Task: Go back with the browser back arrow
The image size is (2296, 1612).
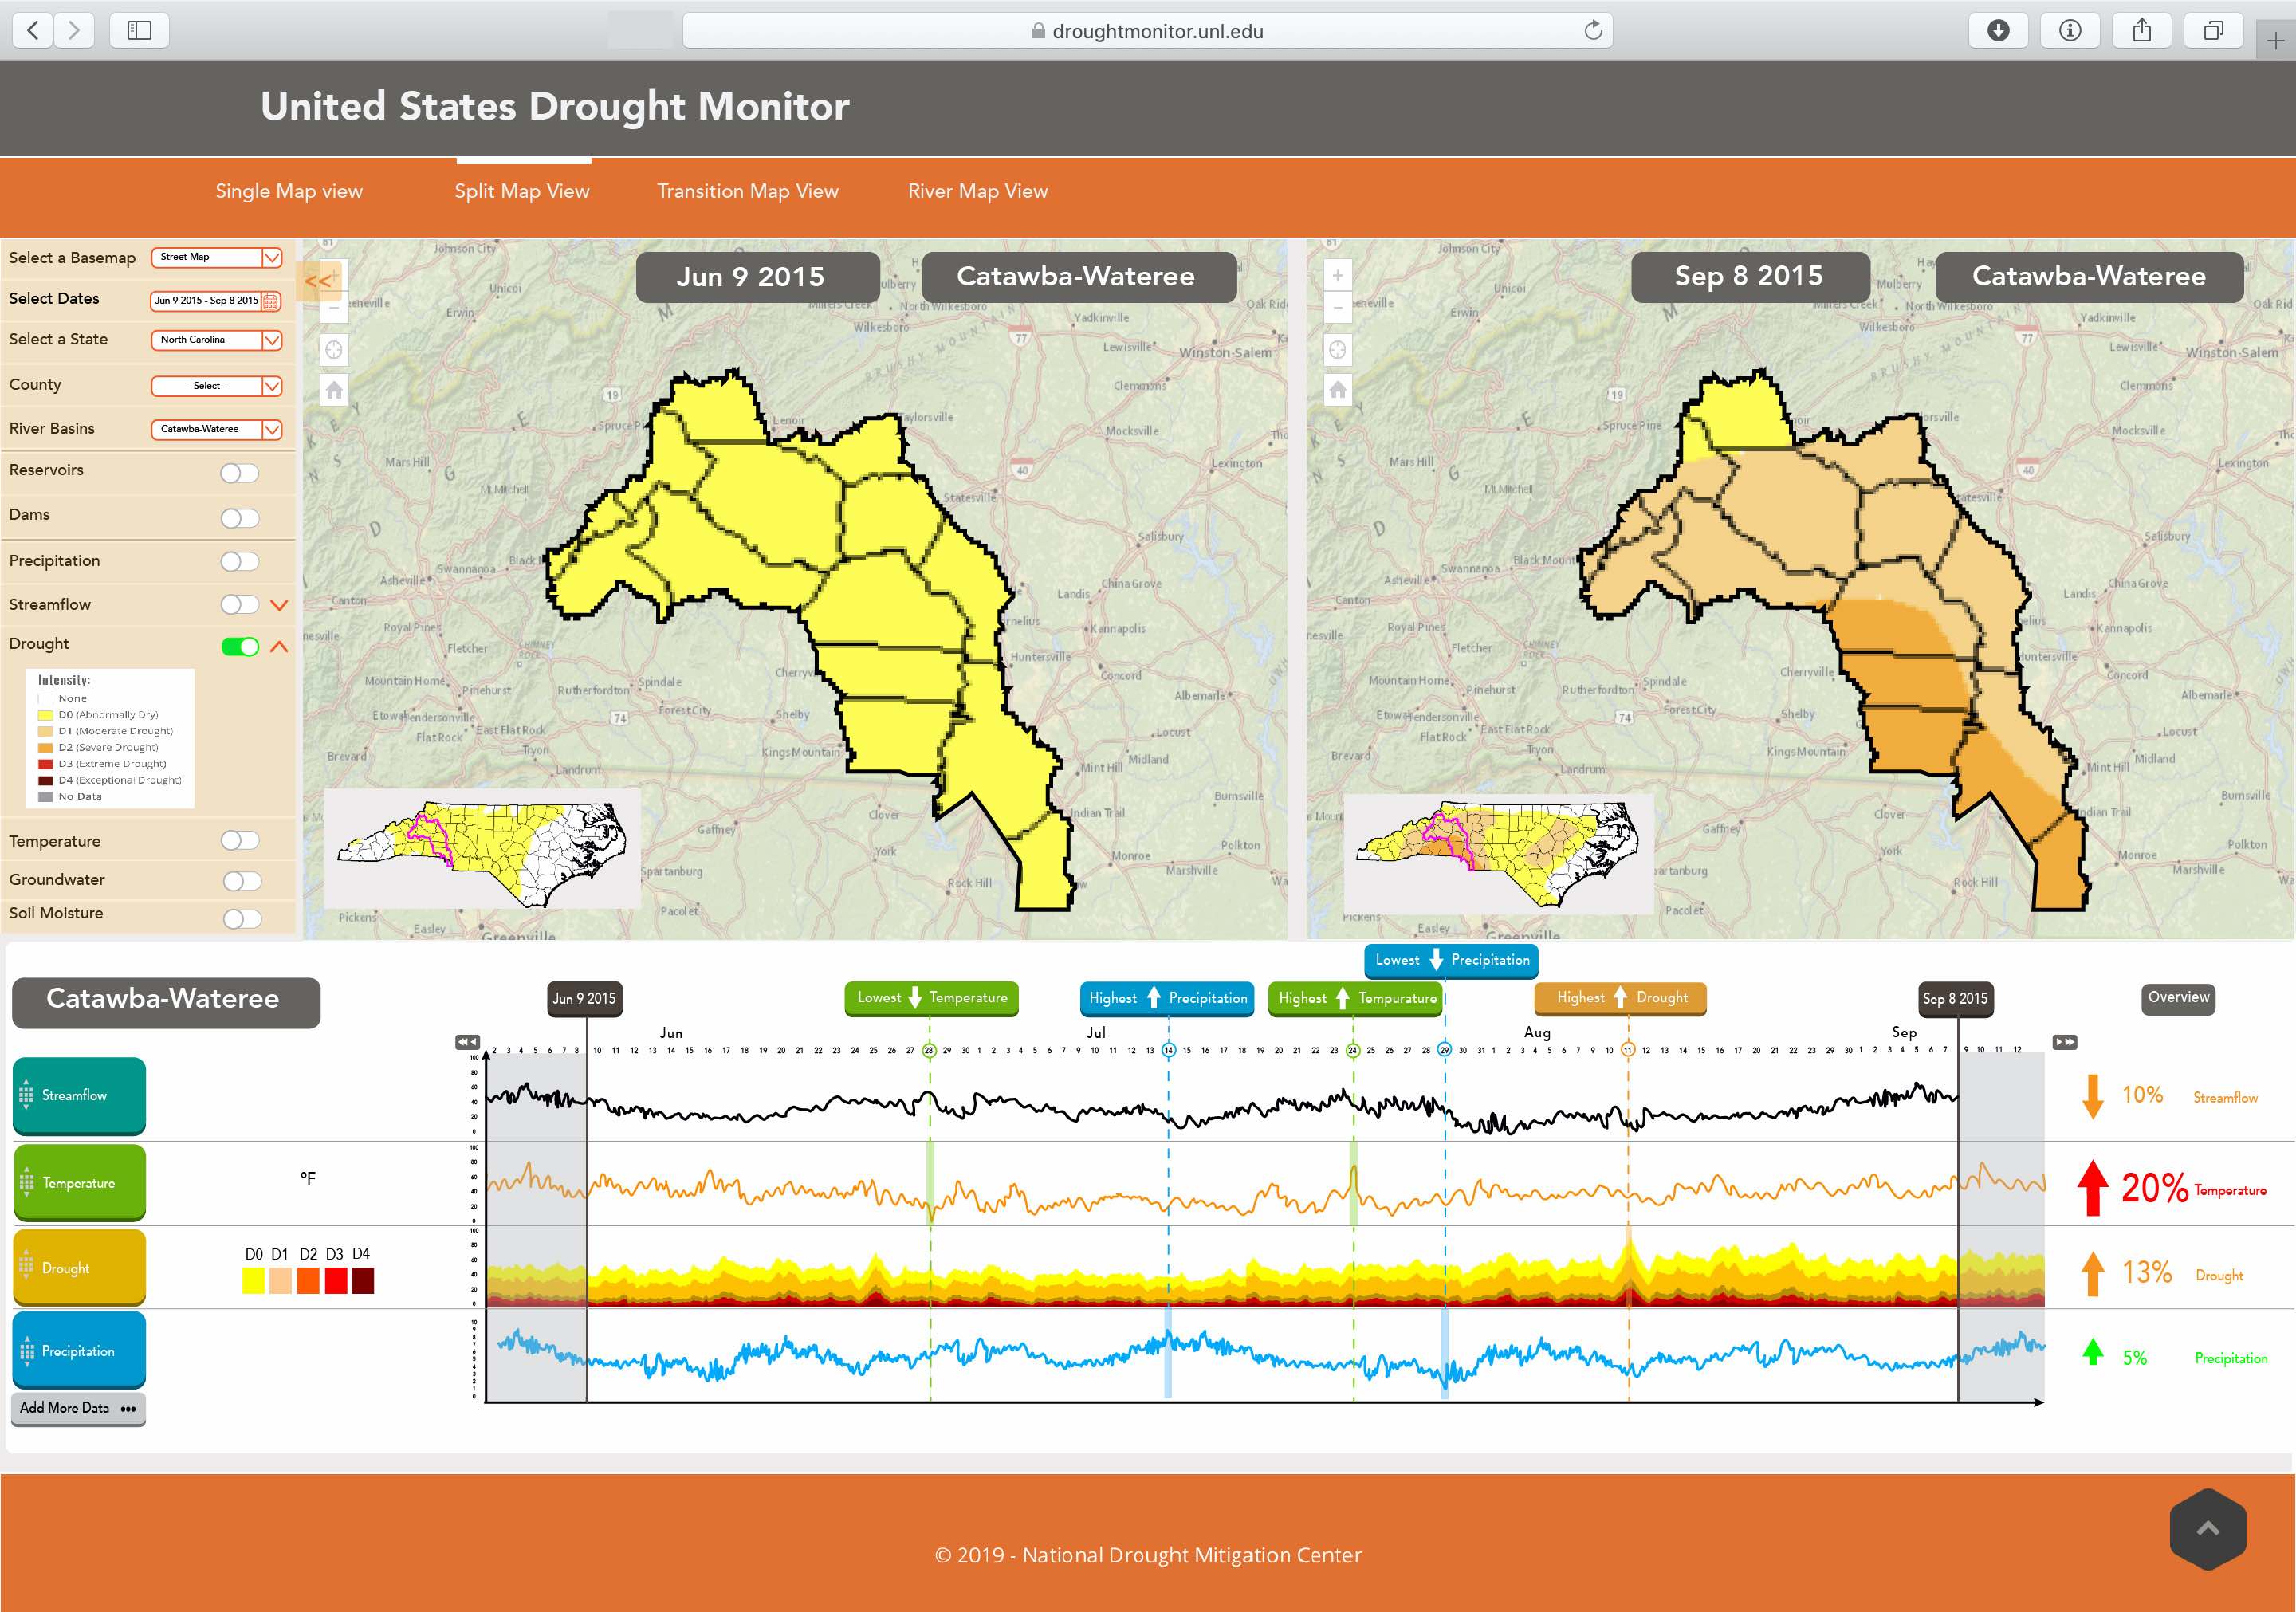Action: (x=33, y=30)
